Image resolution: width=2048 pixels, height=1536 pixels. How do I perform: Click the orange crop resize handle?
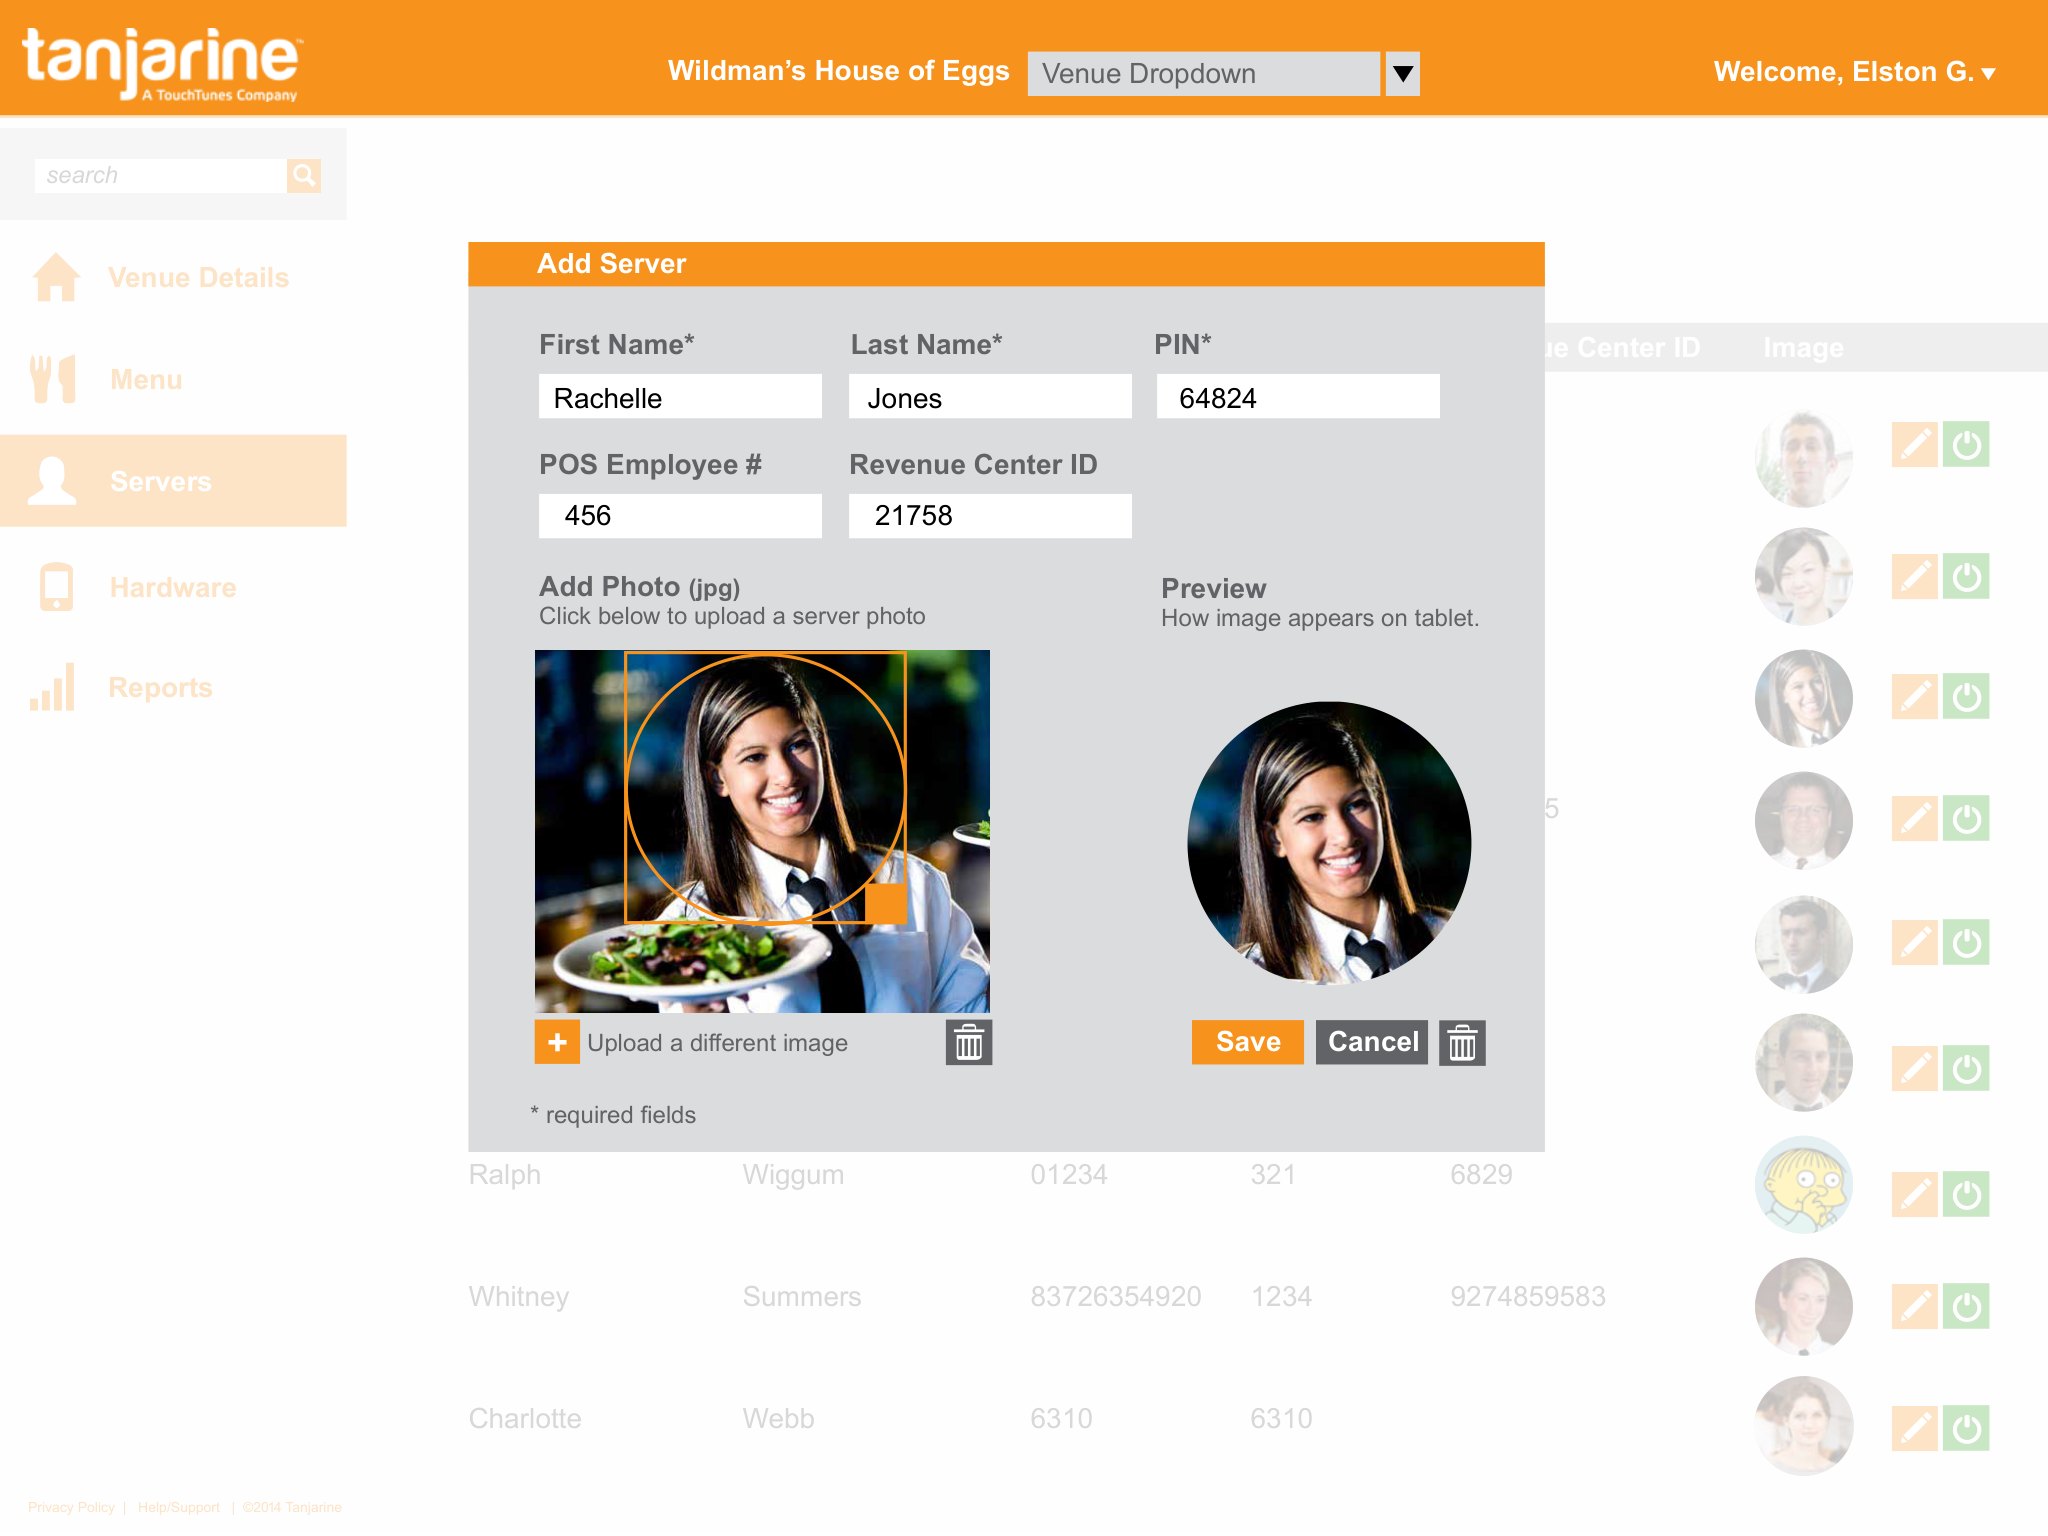click(885, 903)
